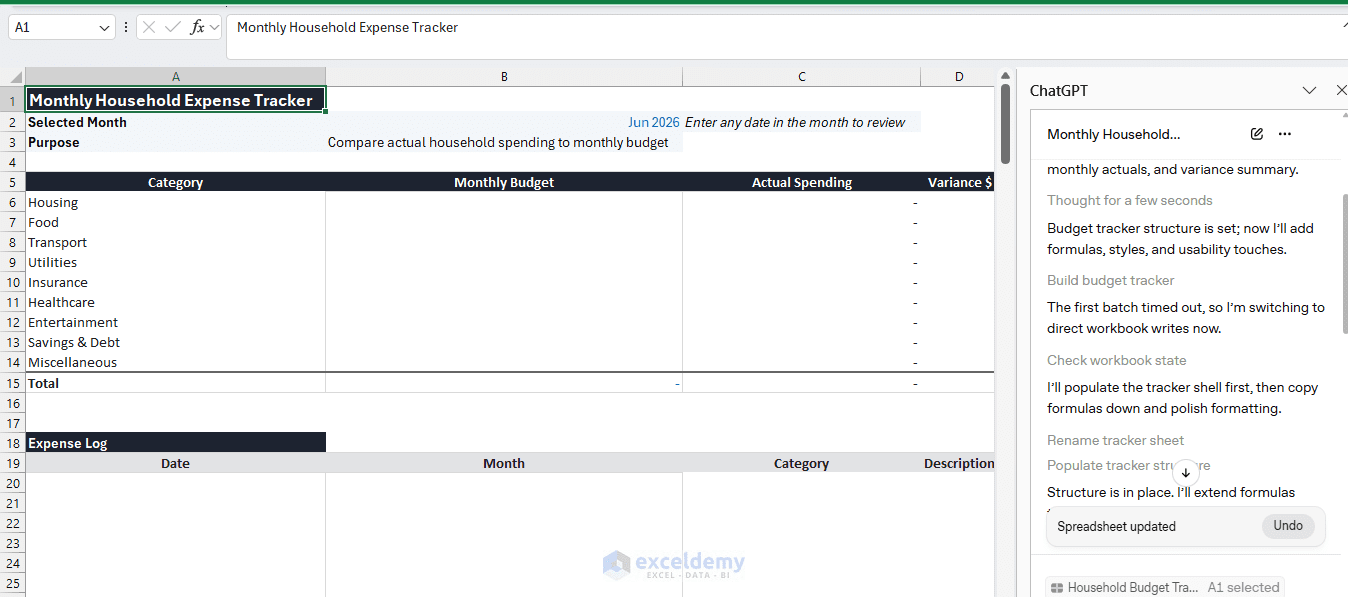Select the Utilities cell

[x=176, y=262]
